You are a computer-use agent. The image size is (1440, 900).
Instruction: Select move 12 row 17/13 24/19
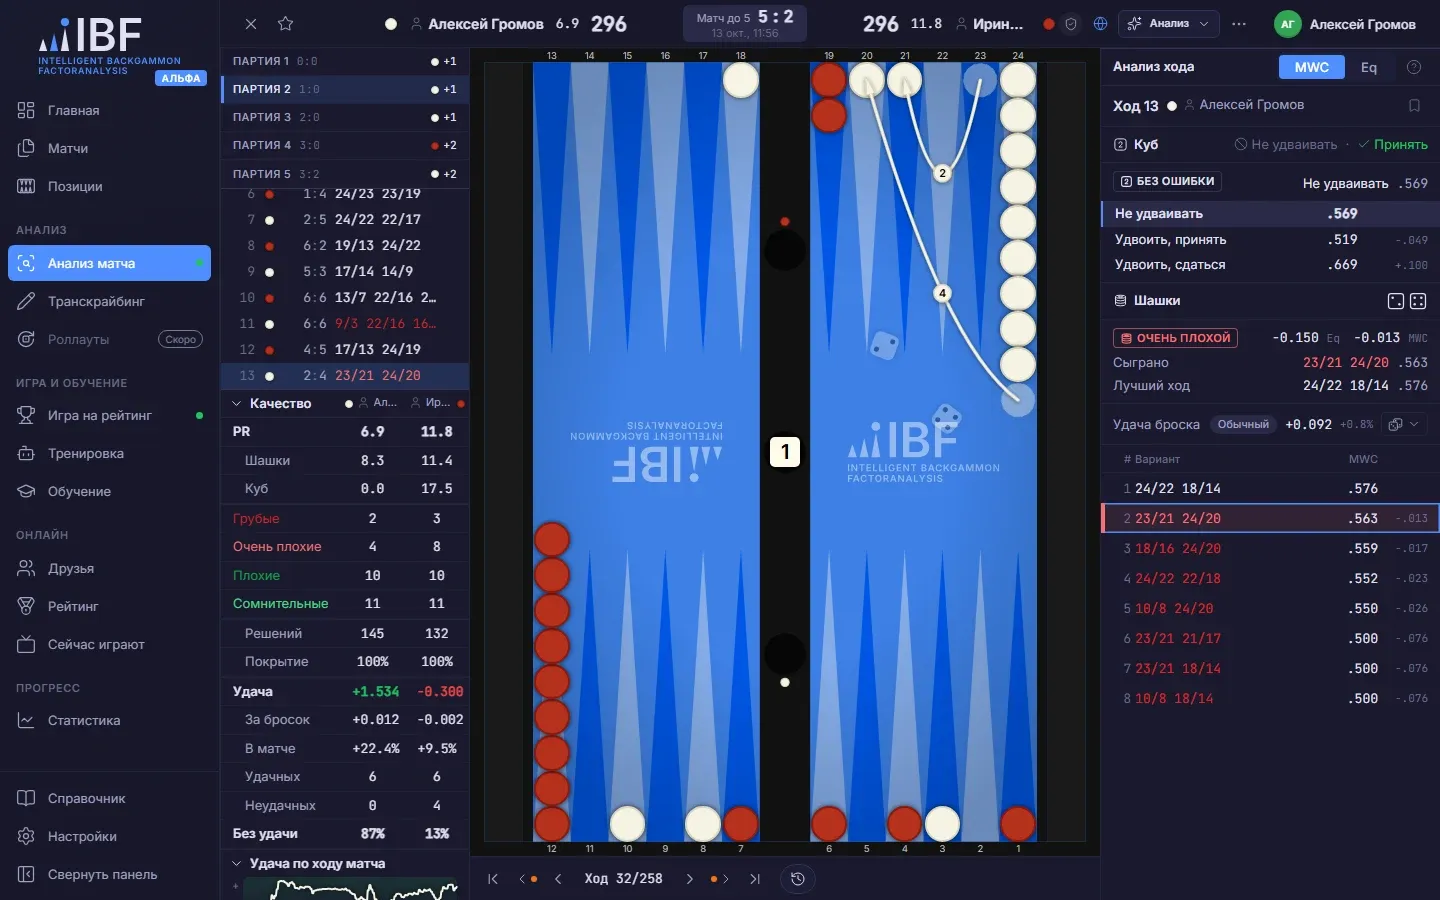pyautogui.click(x=344, y=350)
